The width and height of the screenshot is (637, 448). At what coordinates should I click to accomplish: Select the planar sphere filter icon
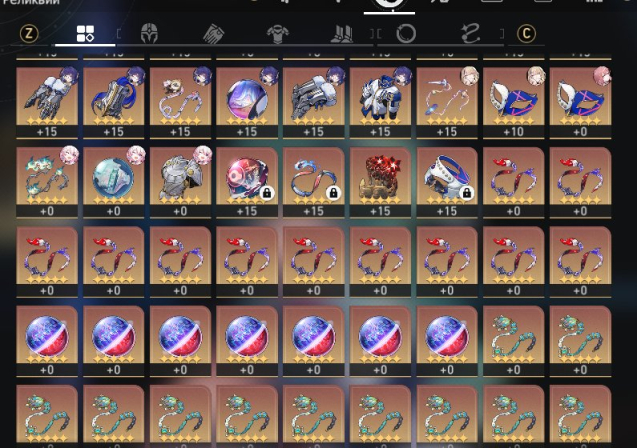405,33
